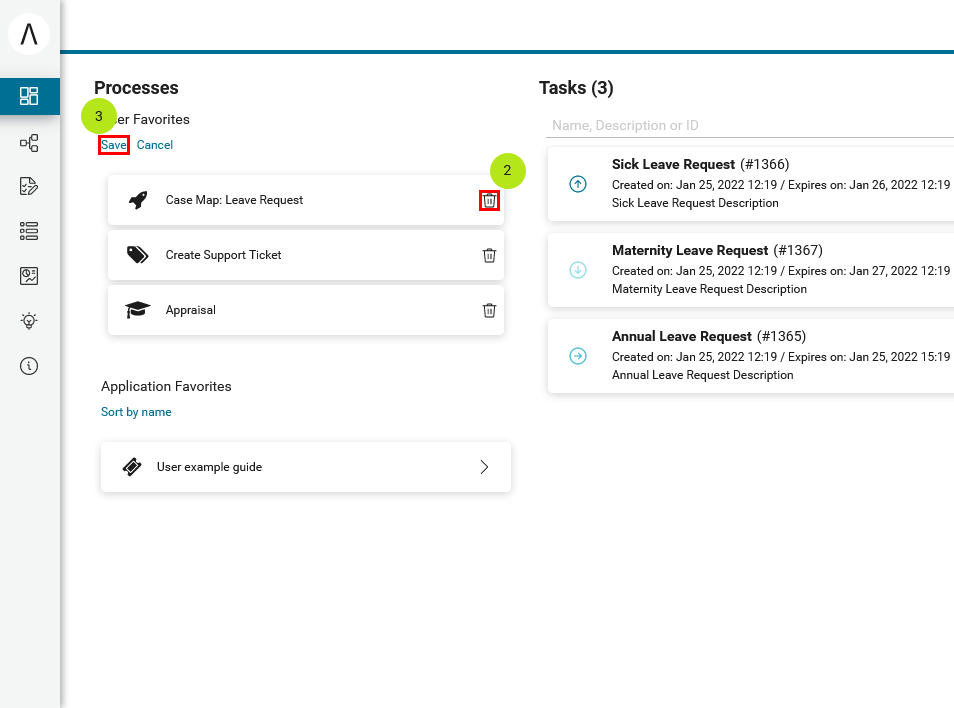Screen dimensions: 954x708
Task: Expand User example guide chevron
Action: 484,467
